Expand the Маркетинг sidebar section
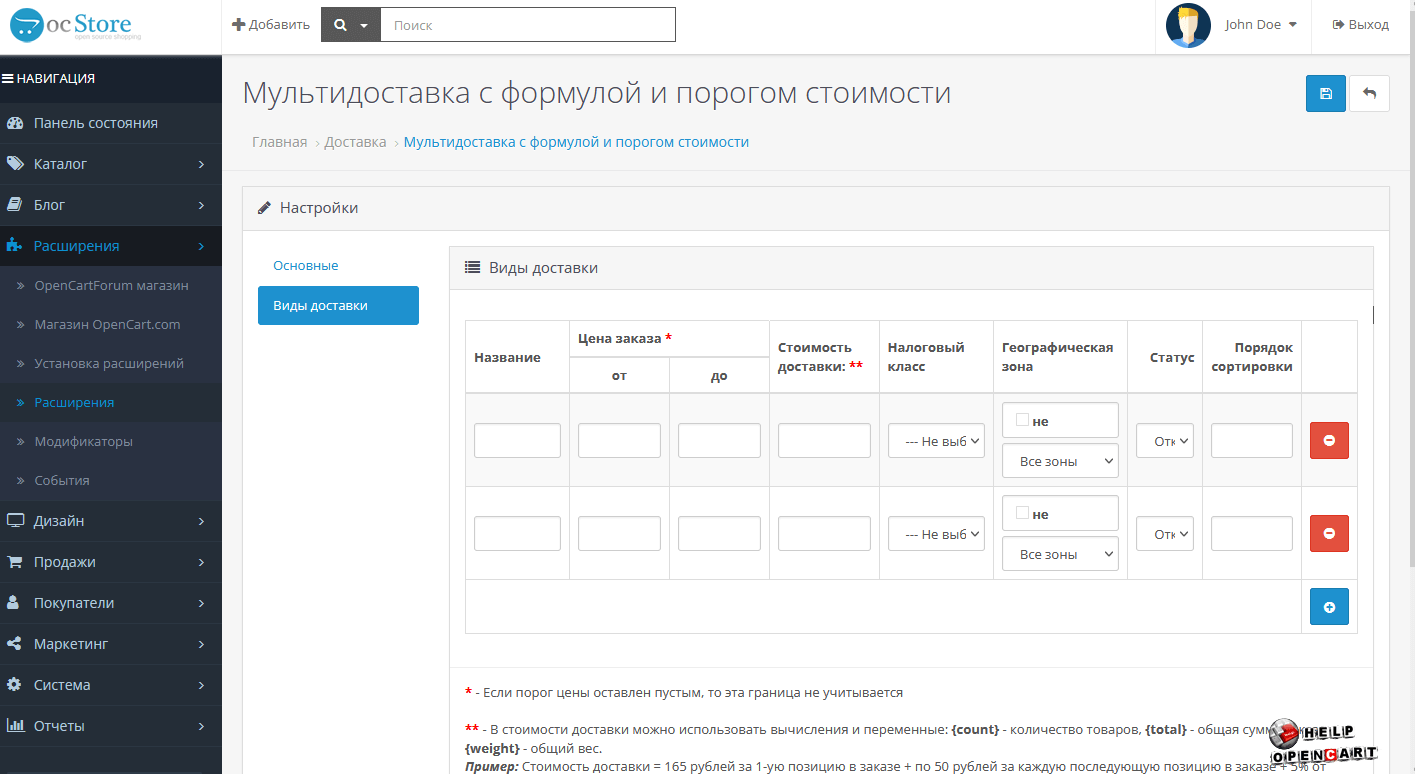This screenshot has width=1415, height=774. pos(110,644)
